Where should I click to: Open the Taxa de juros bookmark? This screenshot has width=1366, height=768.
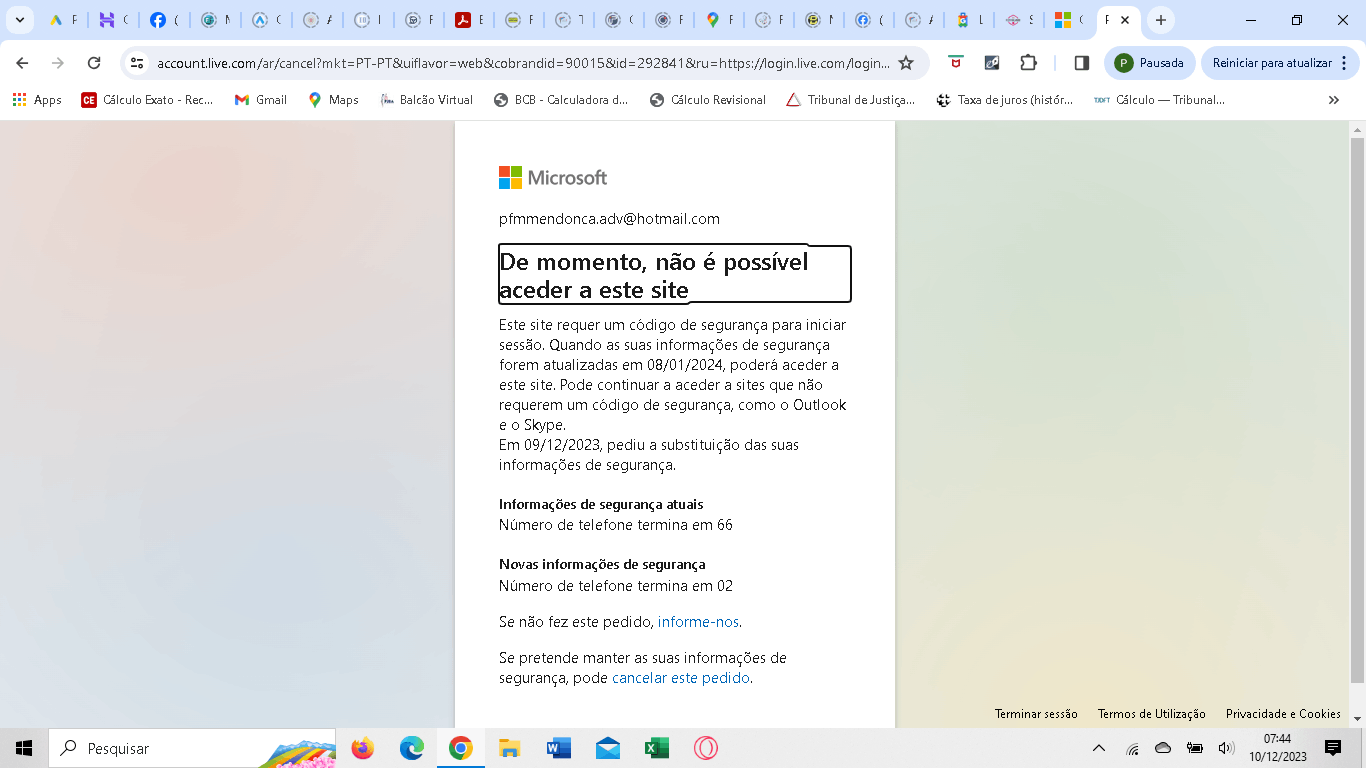tap(1004, 100)
